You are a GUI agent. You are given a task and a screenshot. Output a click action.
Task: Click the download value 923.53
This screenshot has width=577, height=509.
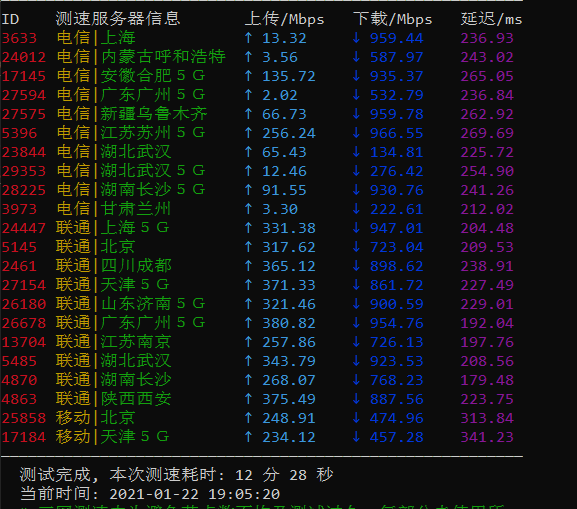tap(397, 361)
